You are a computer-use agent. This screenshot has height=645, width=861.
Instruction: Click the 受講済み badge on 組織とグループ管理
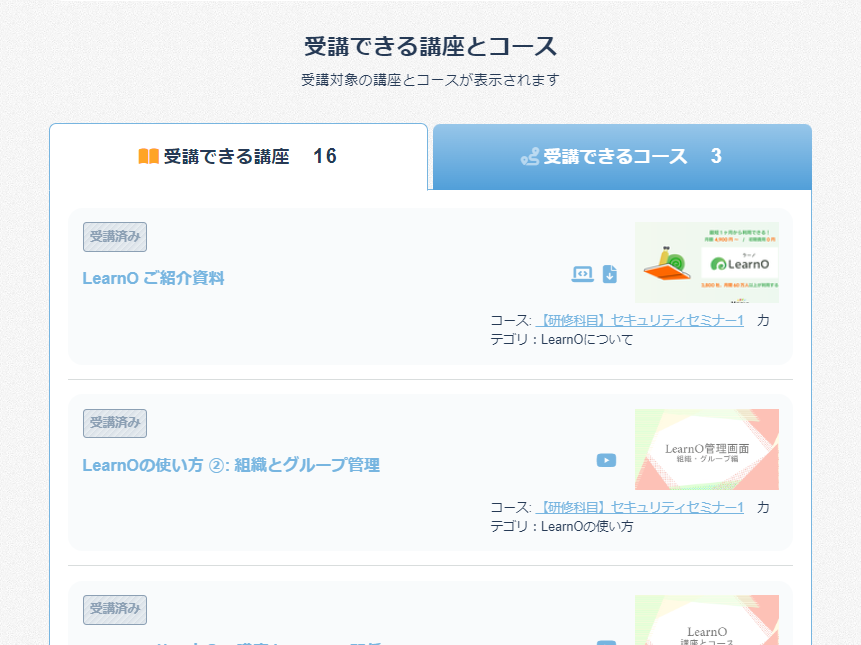coord(115,423)
